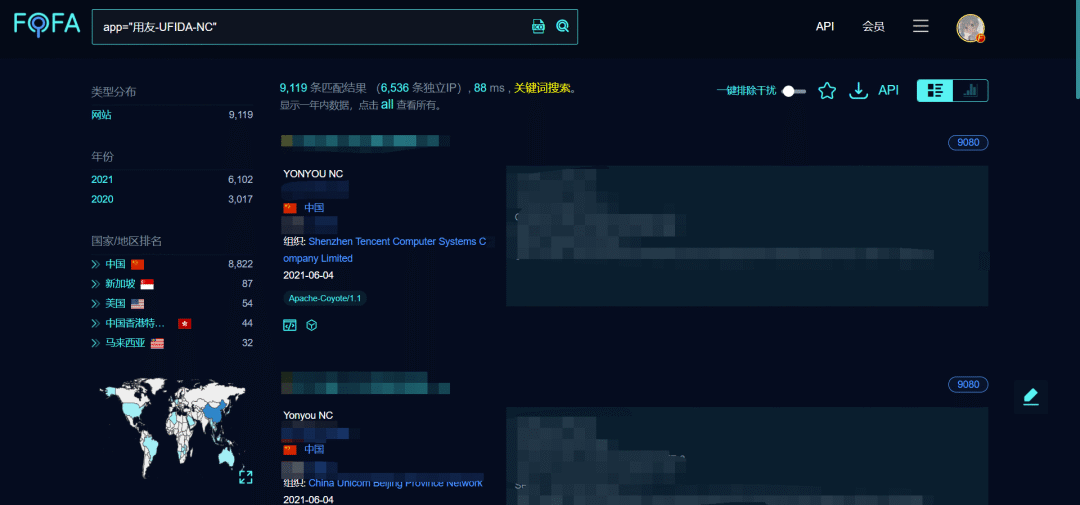Switch to list view layout
Screen dimensions: 1080x505
point(935,90)
